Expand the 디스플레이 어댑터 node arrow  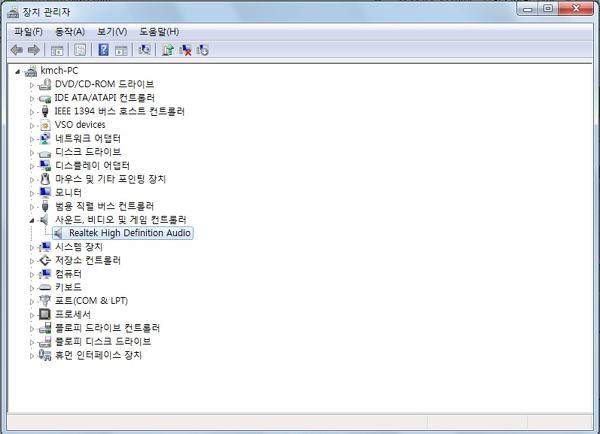click(x=32, y=166)
